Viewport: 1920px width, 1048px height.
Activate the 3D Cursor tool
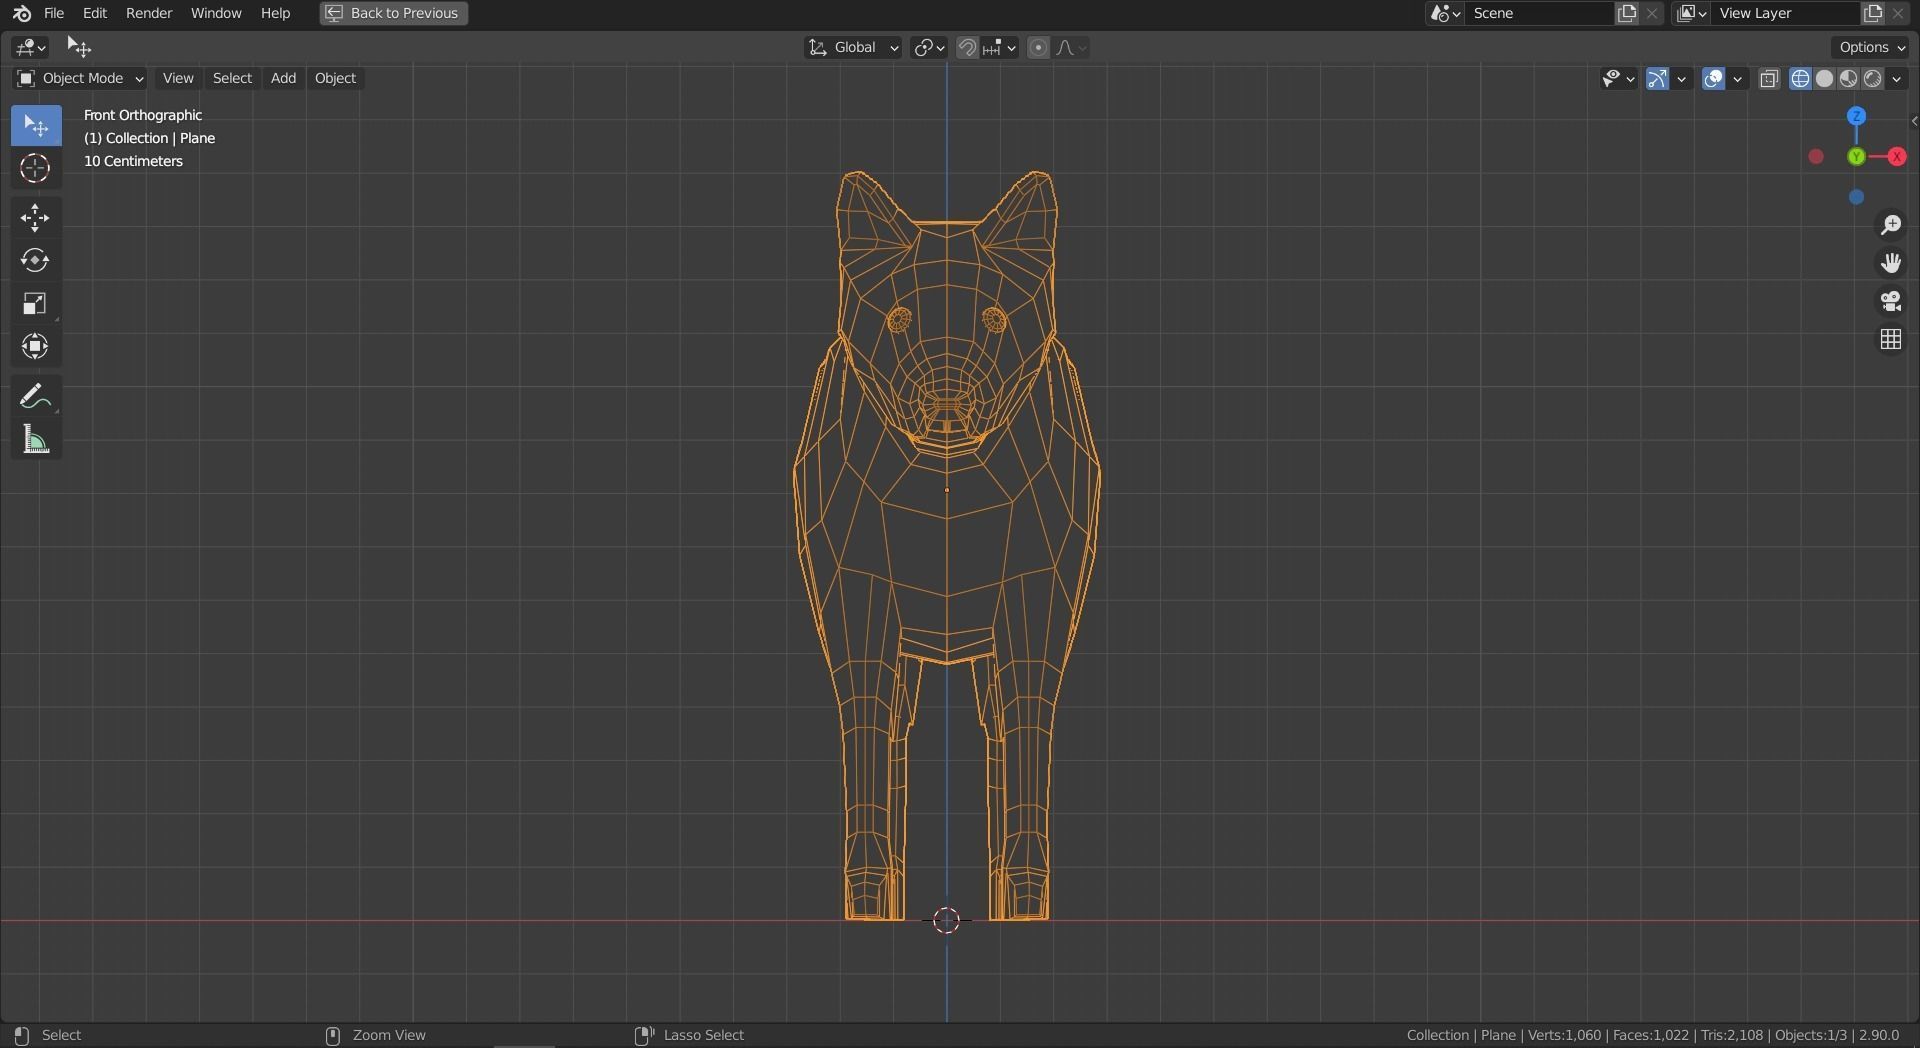tap(36, 168)
